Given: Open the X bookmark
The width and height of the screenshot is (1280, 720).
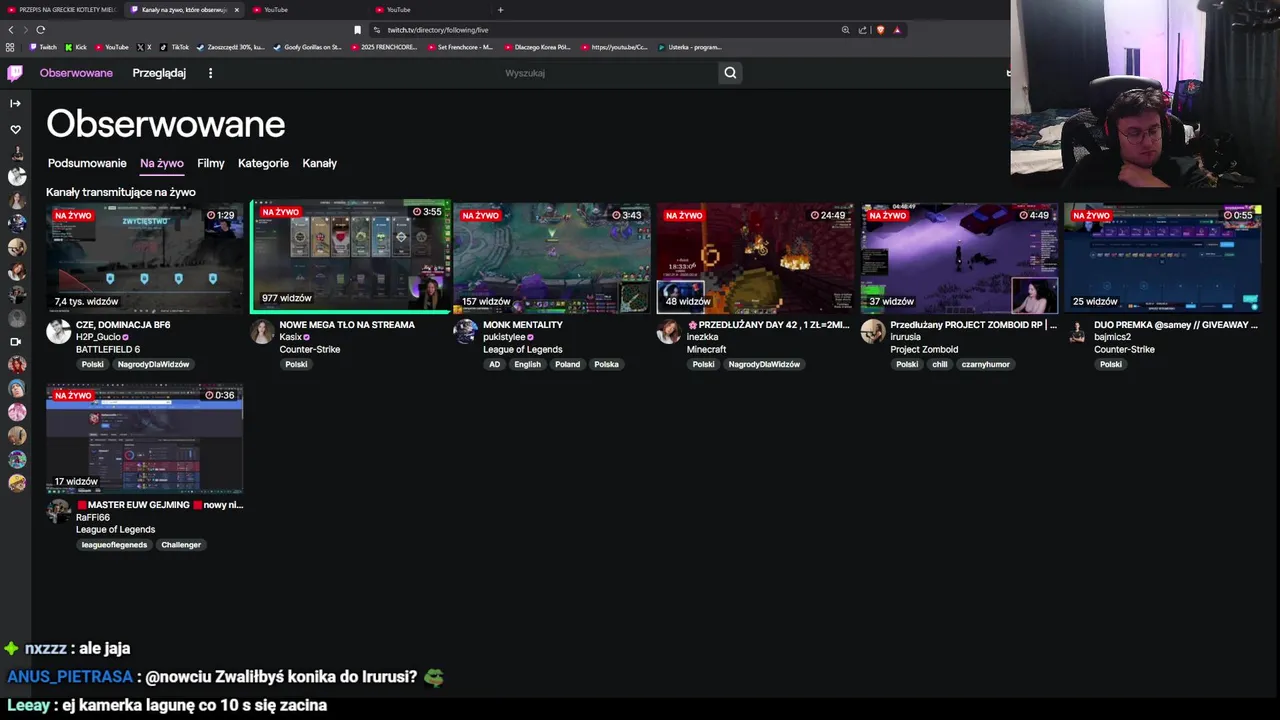Looking at the screenshot, I should (144, 47).
